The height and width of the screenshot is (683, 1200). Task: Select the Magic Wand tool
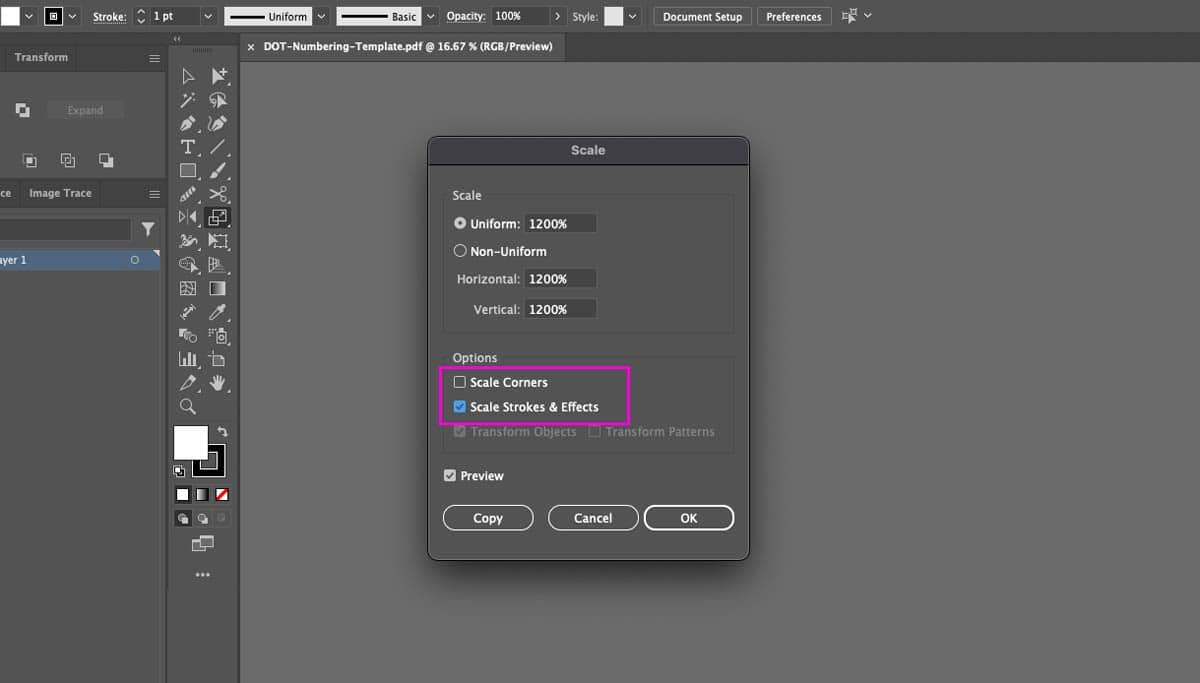[x=188, y=100]
